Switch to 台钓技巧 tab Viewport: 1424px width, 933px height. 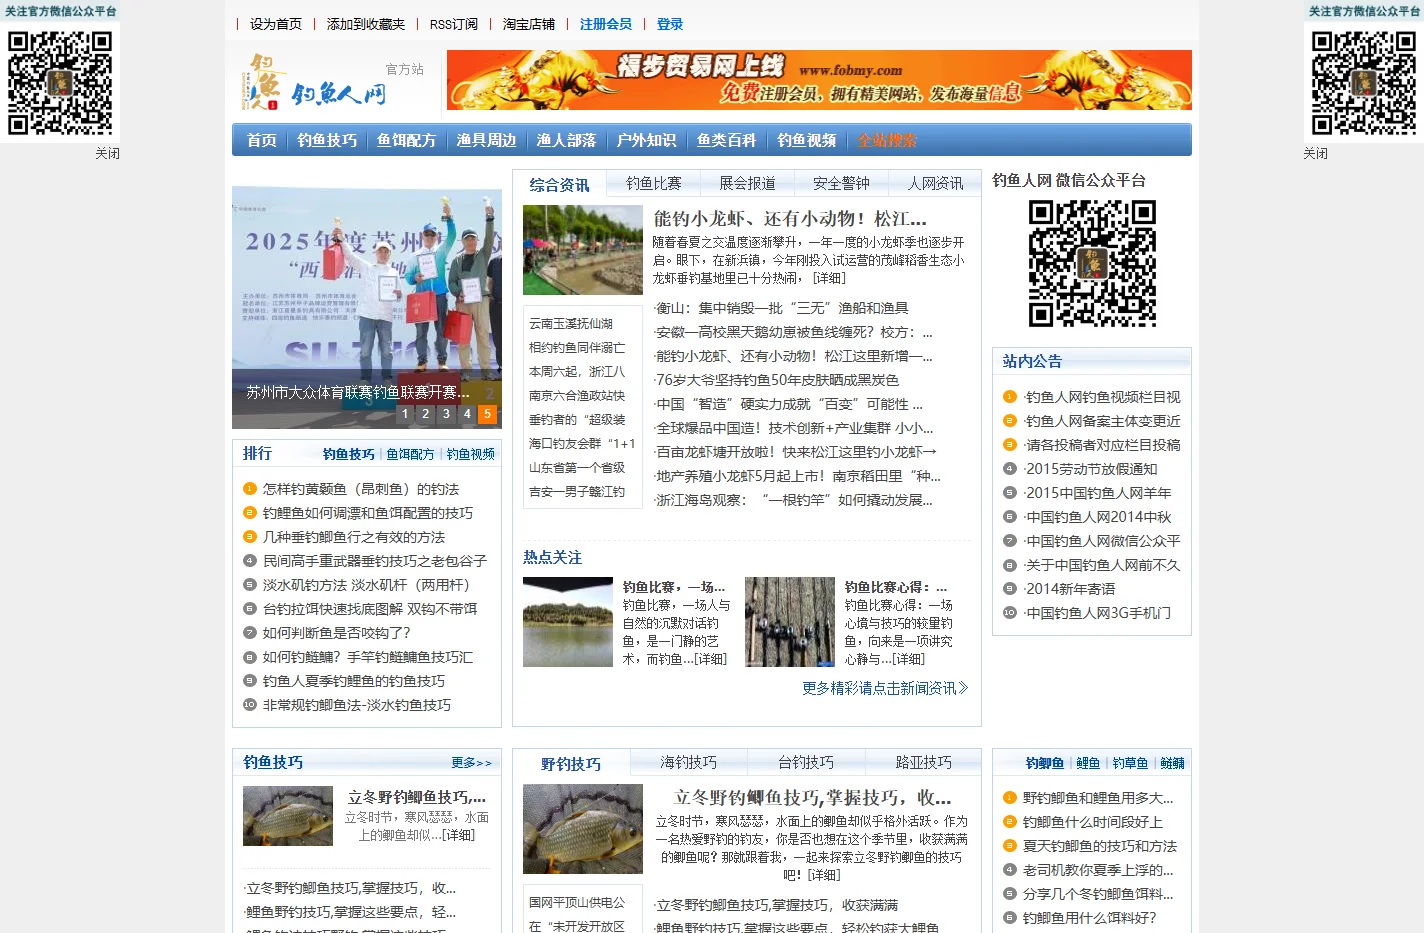(806, 762)
